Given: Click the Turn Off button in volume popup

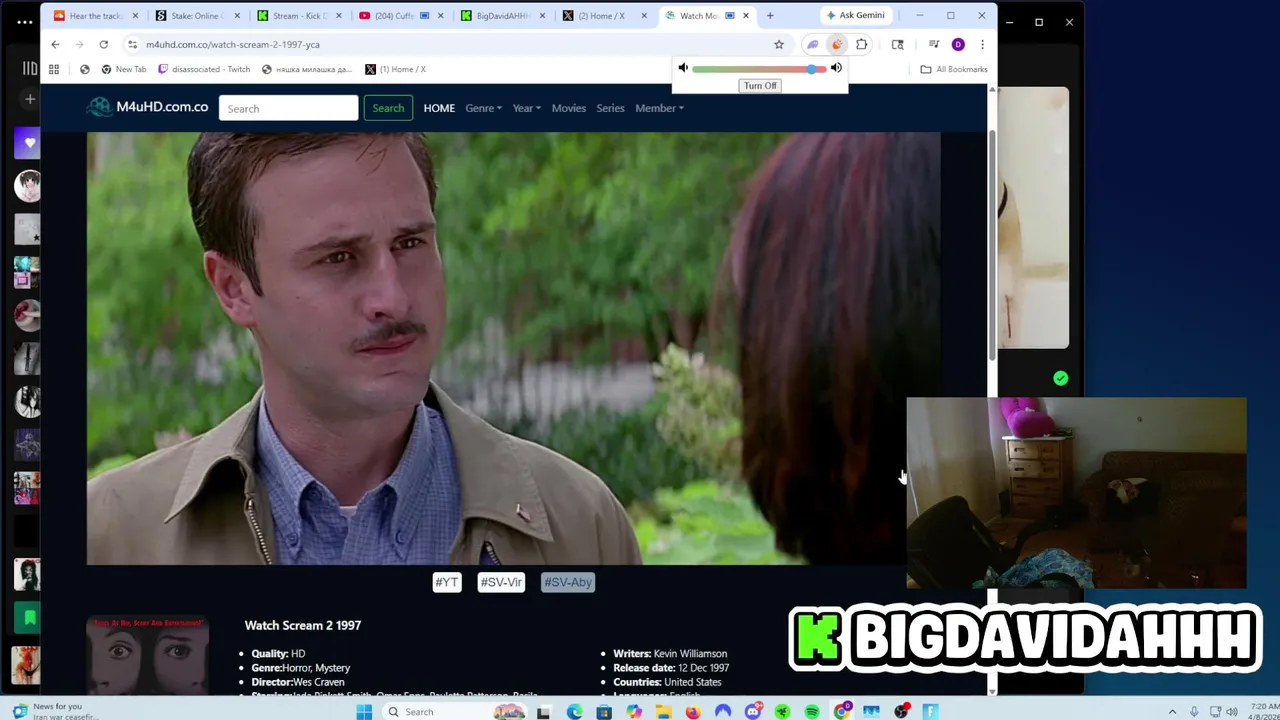Looking at the screenshot, I should click(x=760, y=85).
